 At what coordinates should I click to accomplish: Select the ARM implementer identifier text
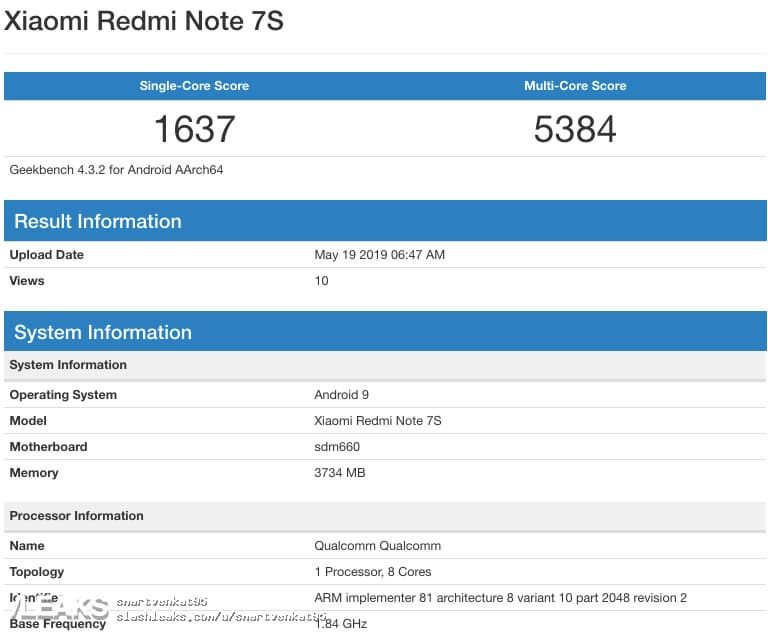(501, 597)
